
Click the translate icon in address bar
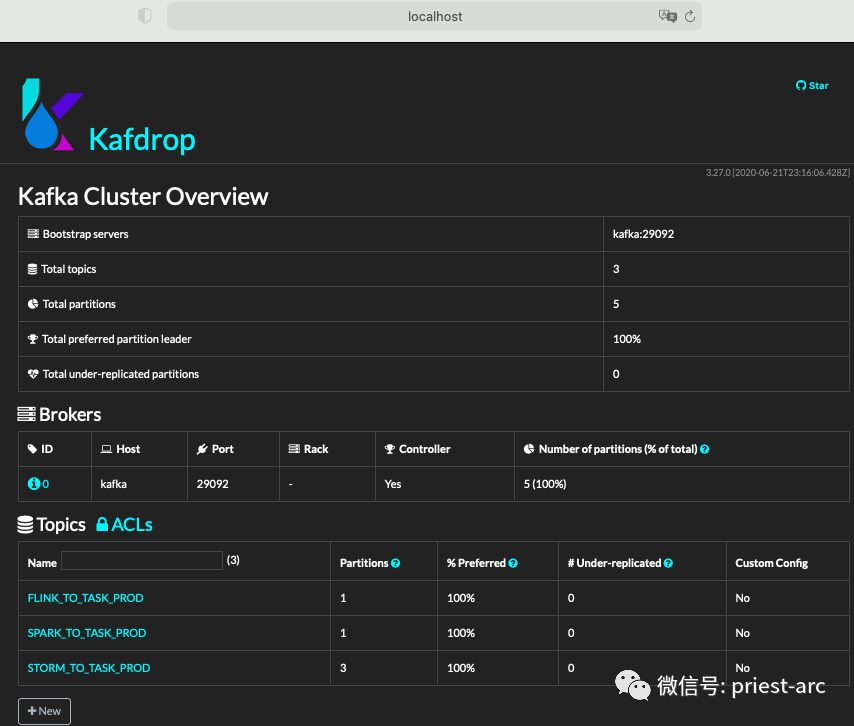(x=667, y=17)
